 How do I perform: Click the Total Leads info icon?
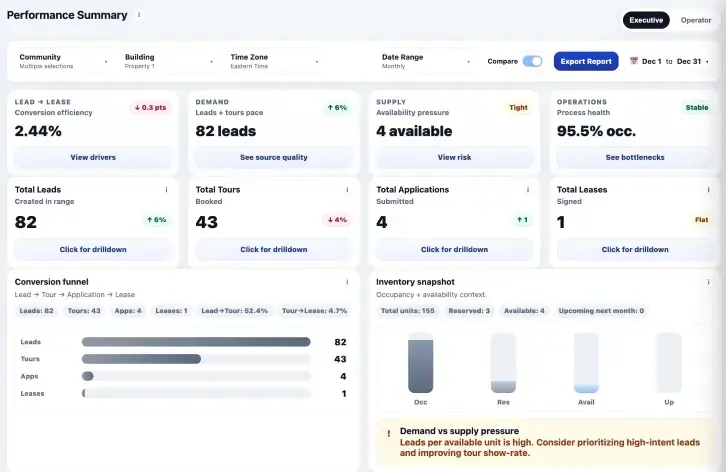click(x=166, y=189)
